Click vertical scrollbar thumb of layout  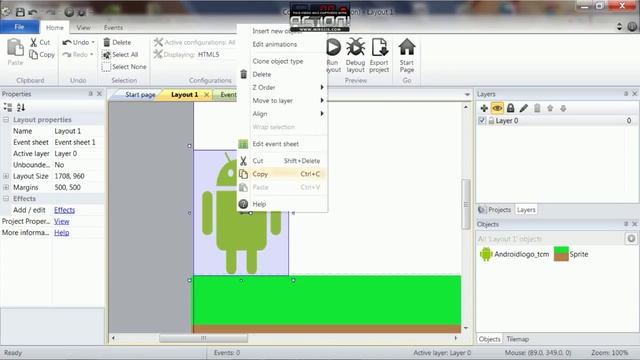(466, 204)
